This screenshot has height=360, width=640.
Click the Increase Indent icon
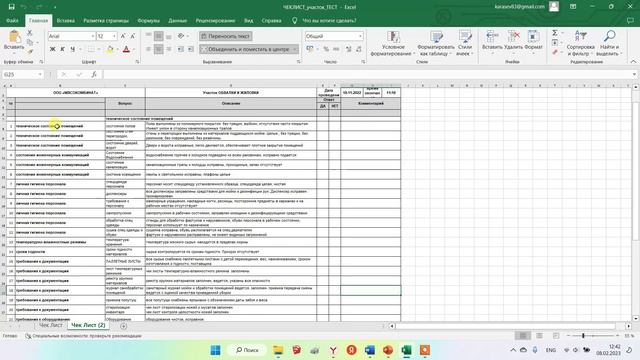tap(191, 49)
